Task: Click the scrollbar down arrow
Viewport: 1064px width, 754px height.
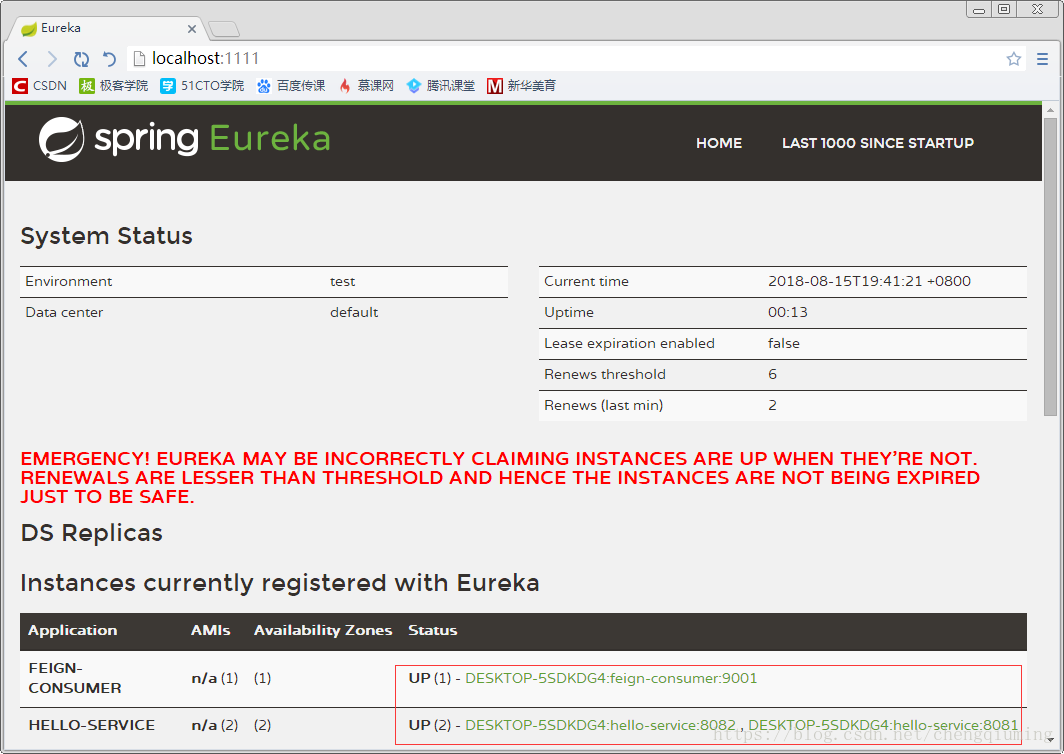Action: coord(1050,740)
